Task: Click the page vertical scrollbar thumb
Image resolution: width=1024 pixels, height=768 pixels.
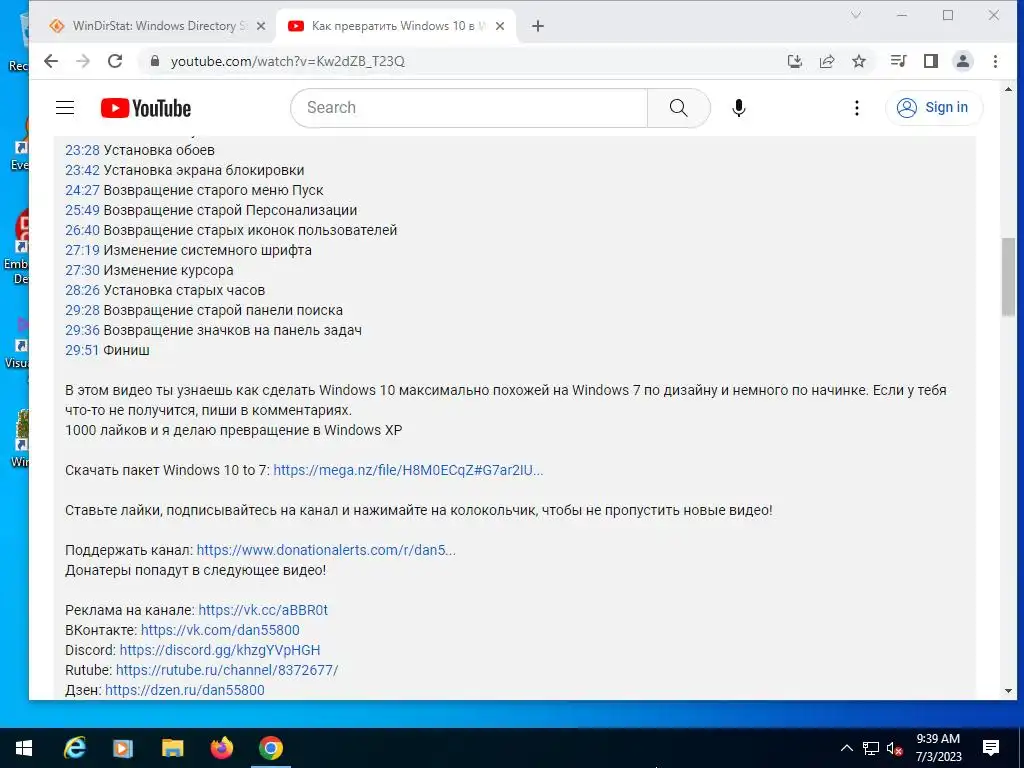Action: 1008,277
